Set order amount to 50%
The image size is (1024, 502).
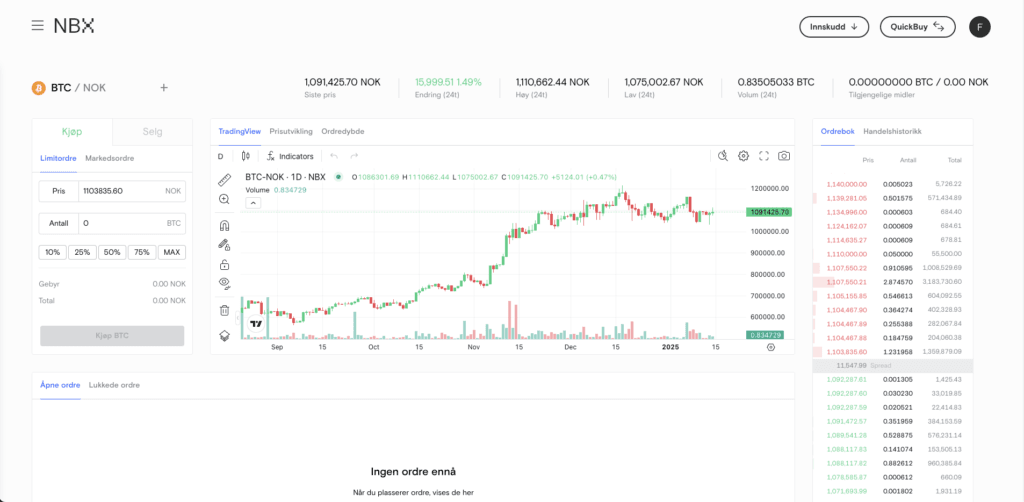(112, 252)
